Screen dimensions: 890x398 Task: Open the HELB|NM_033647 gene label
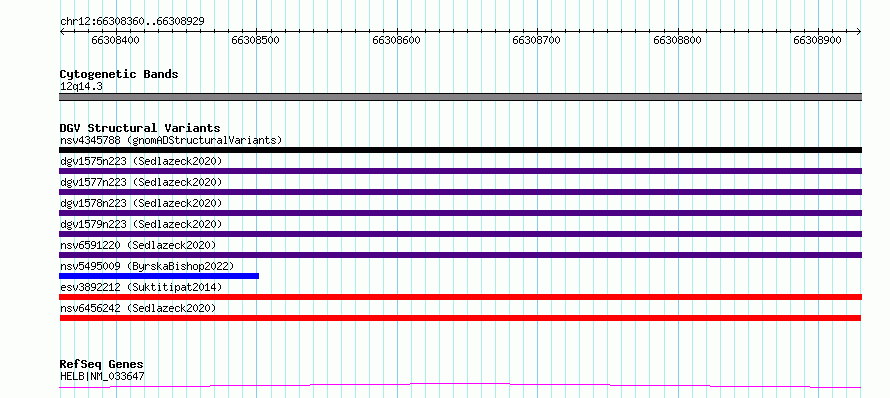102,376
